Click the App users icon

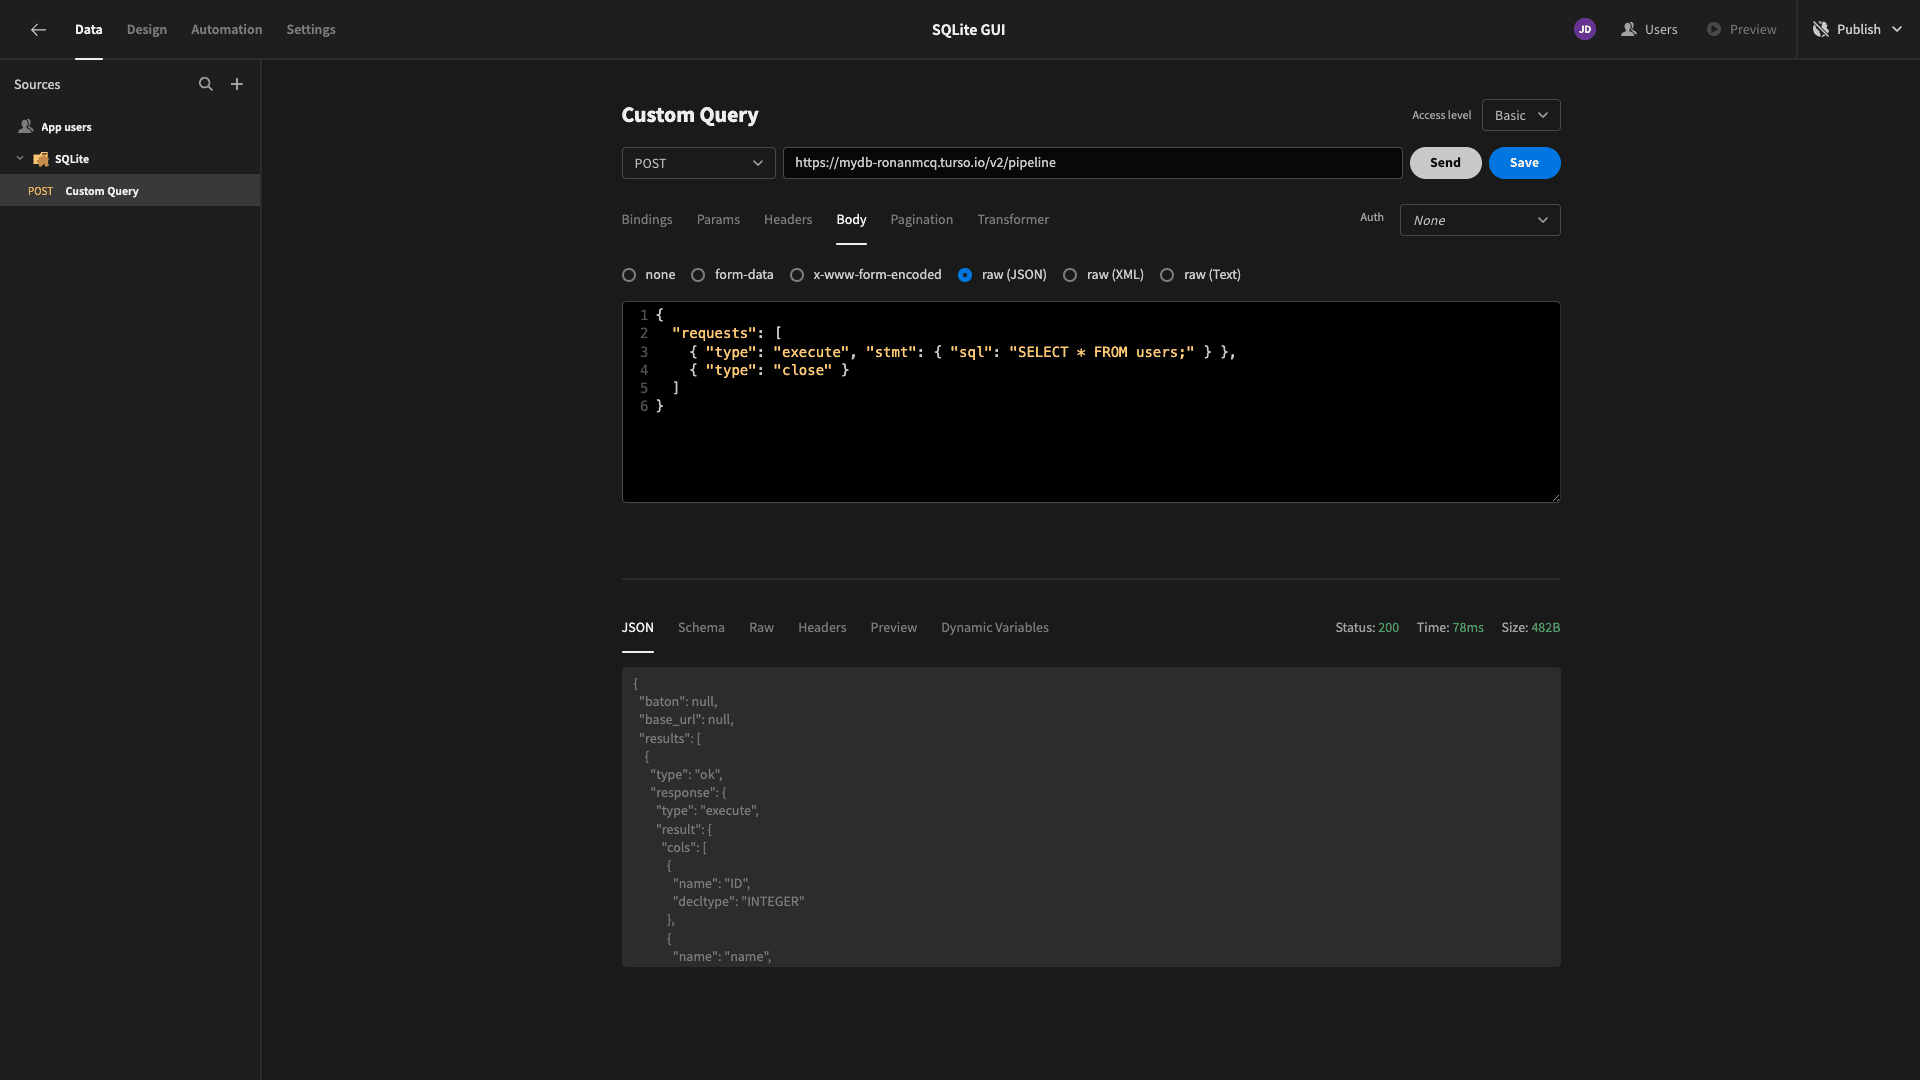coord(26,127)
